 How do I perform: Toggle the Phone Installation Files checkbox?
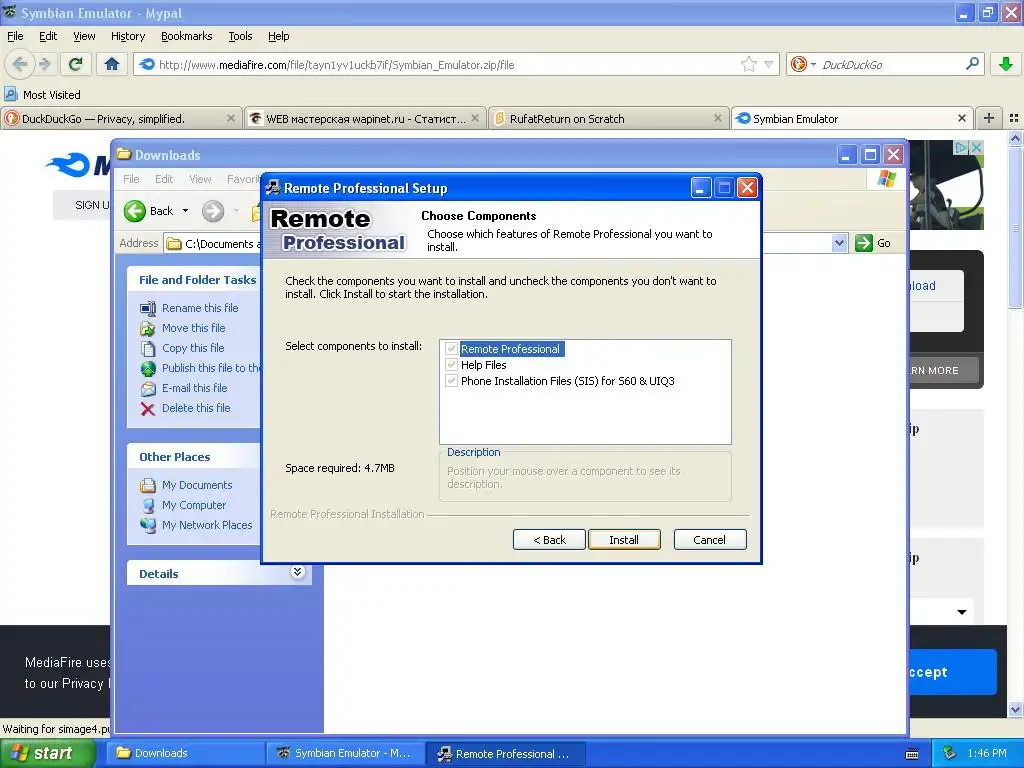tap(451, 381)
